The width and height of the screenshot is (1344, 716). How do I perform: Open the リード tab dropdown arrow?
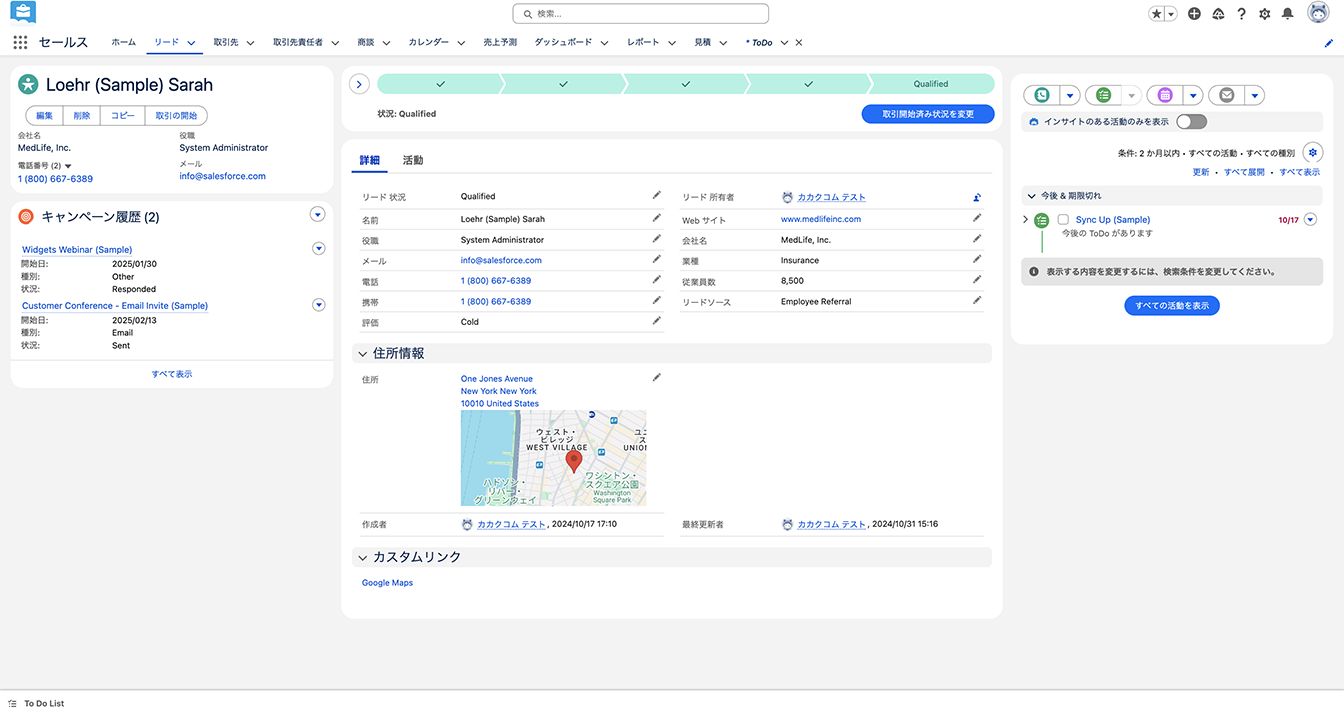tap(191, 43)
